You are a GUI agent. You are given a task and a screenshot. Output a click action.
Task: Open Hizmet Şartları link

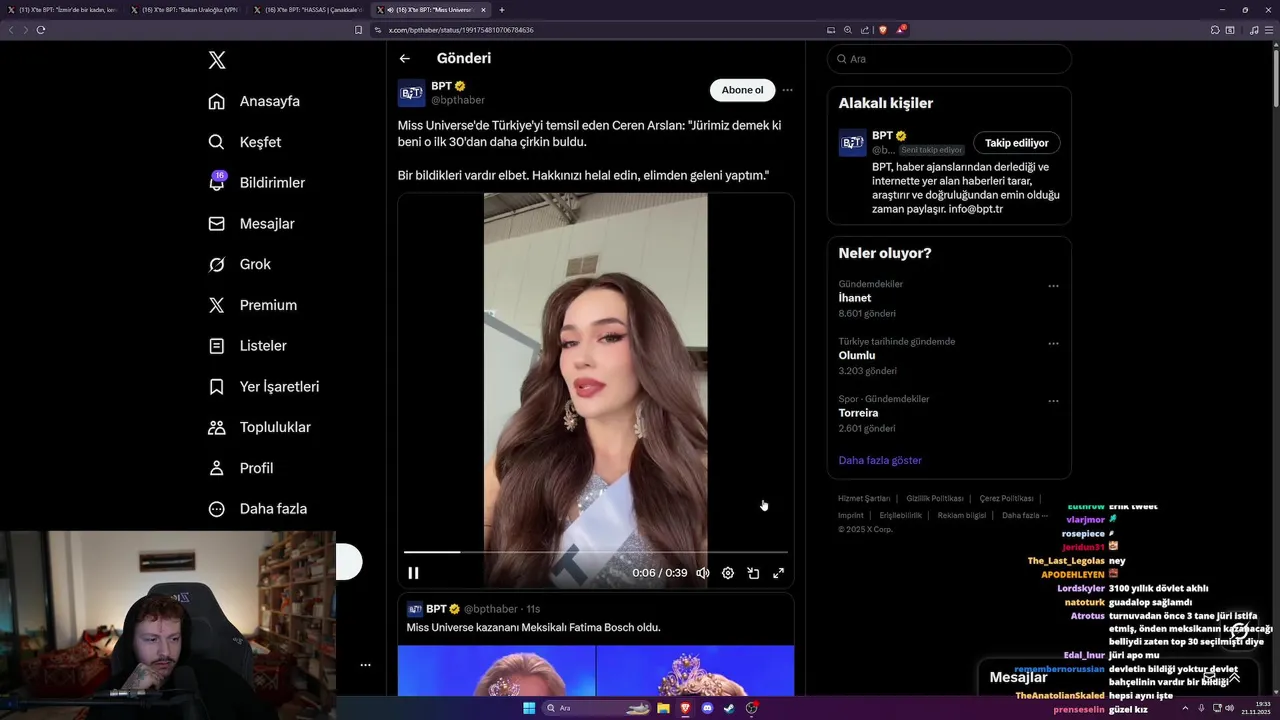pos(864,498)
